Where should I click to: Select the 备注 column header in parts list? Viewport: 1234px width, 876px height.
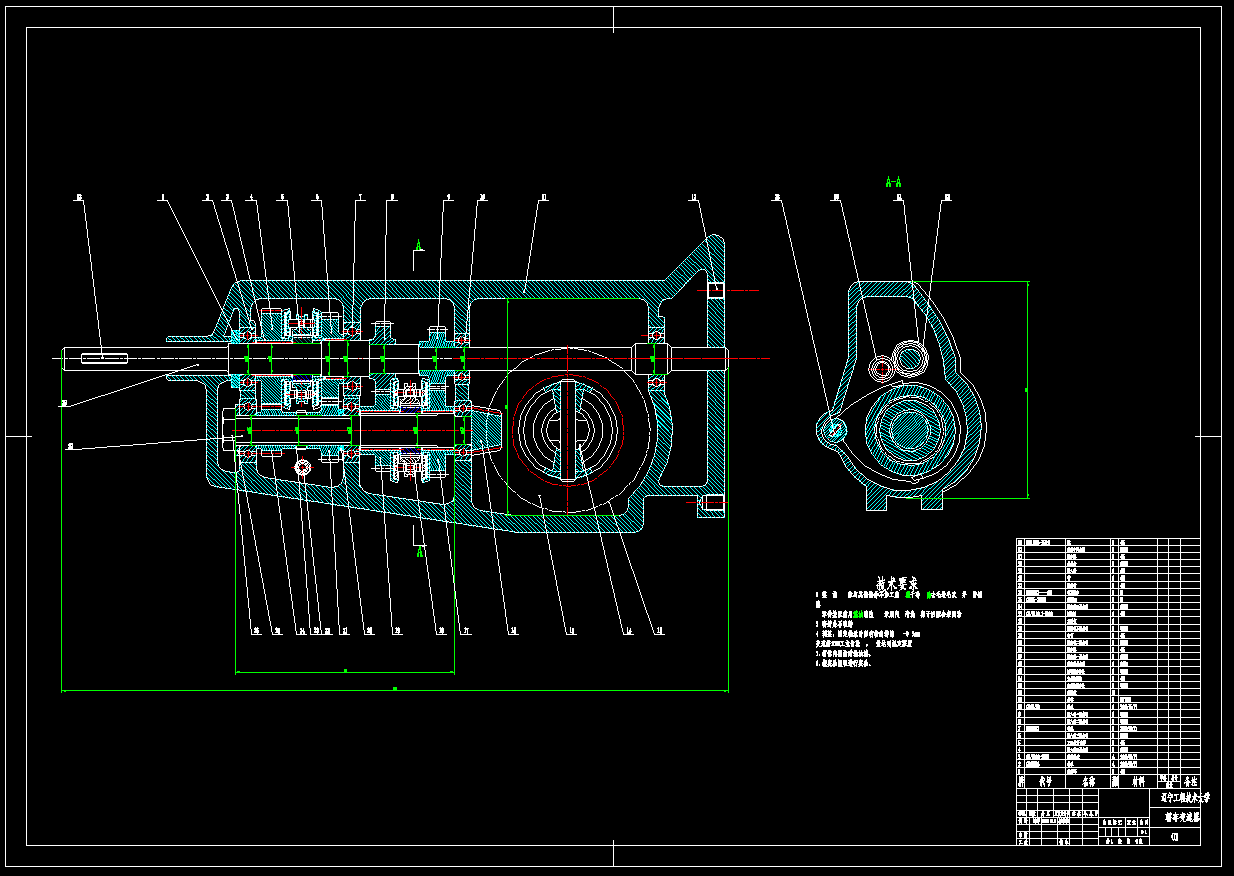[1189, 781]
